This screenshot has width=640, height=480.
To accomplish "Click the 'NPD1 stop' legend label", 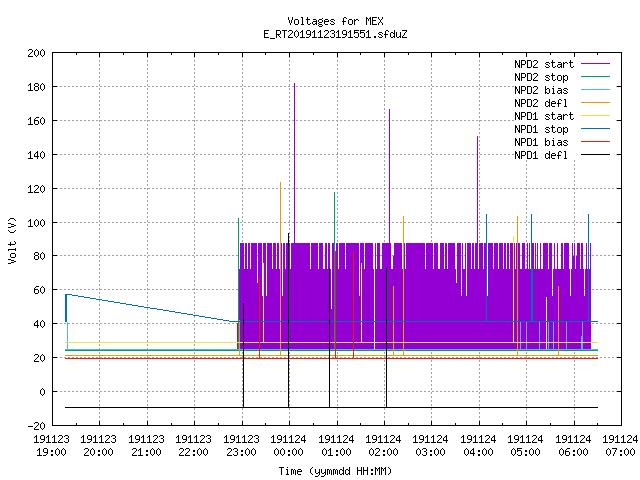I will [541, 129].
